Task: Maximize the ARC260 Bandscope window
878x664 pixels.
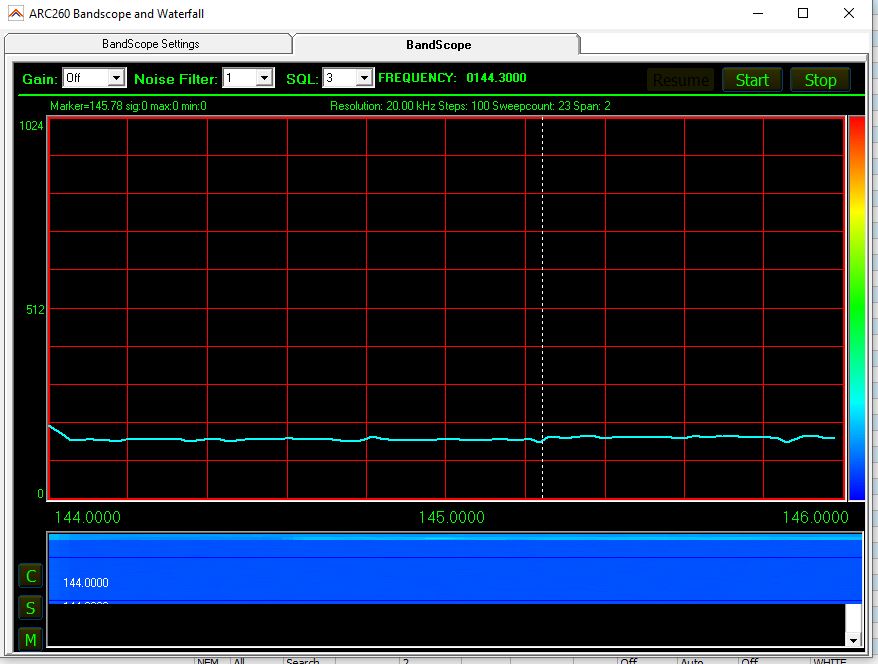Action: pos(803,13)
